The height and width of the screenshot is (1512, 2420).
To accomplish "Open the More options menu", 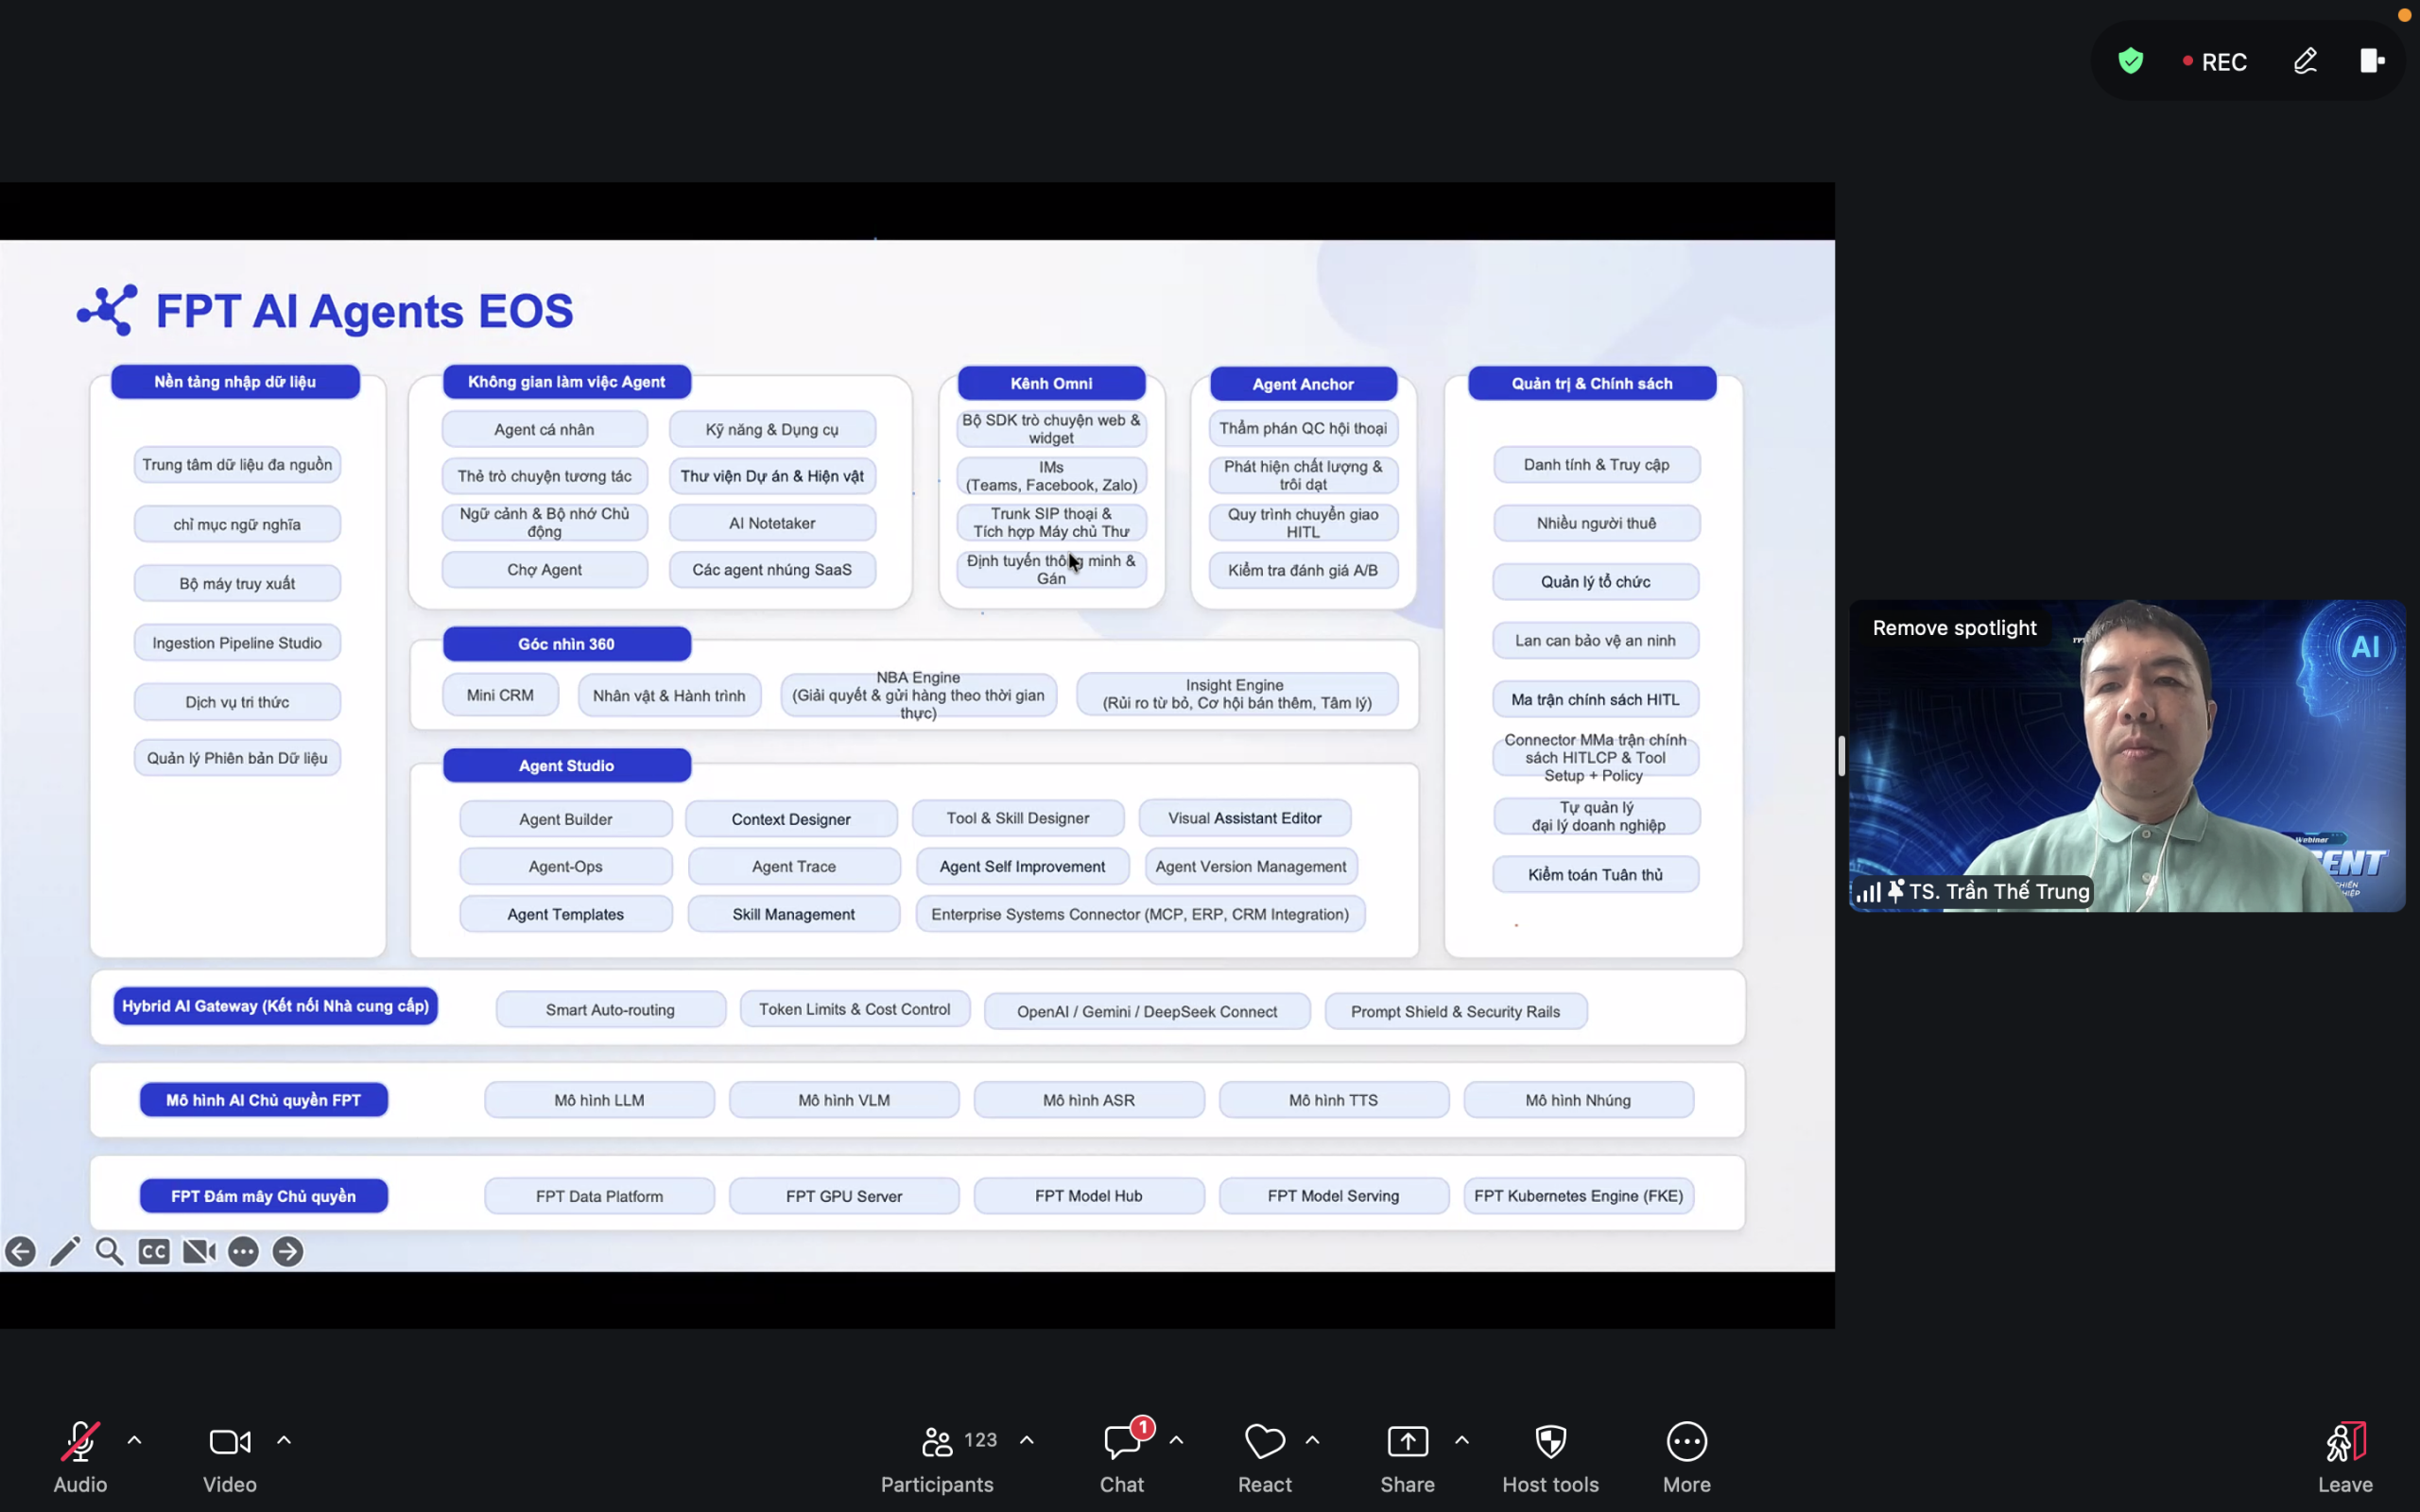I will click(1686, 1457).
